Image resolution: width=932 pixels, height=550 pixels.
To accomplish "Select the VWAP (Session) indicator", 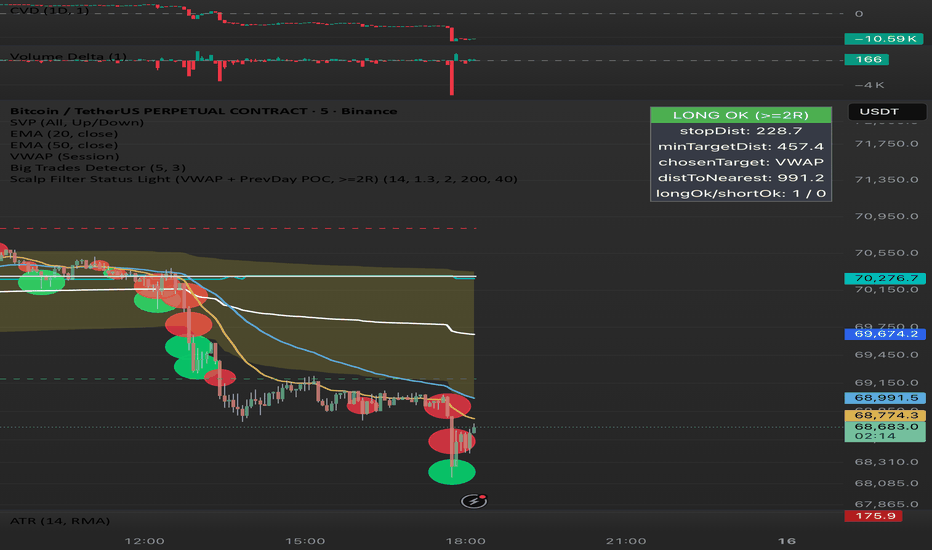I will click(x=65, y=156).
